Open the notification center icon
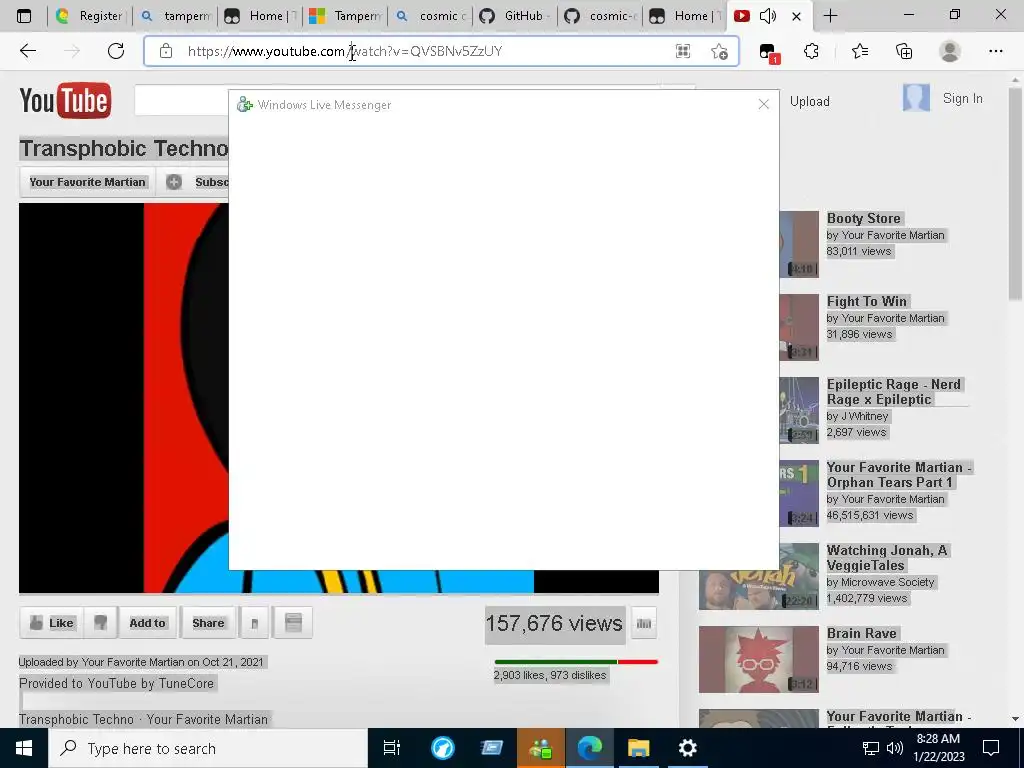This screenshot has width=1024, height=768. click(991, 748)
